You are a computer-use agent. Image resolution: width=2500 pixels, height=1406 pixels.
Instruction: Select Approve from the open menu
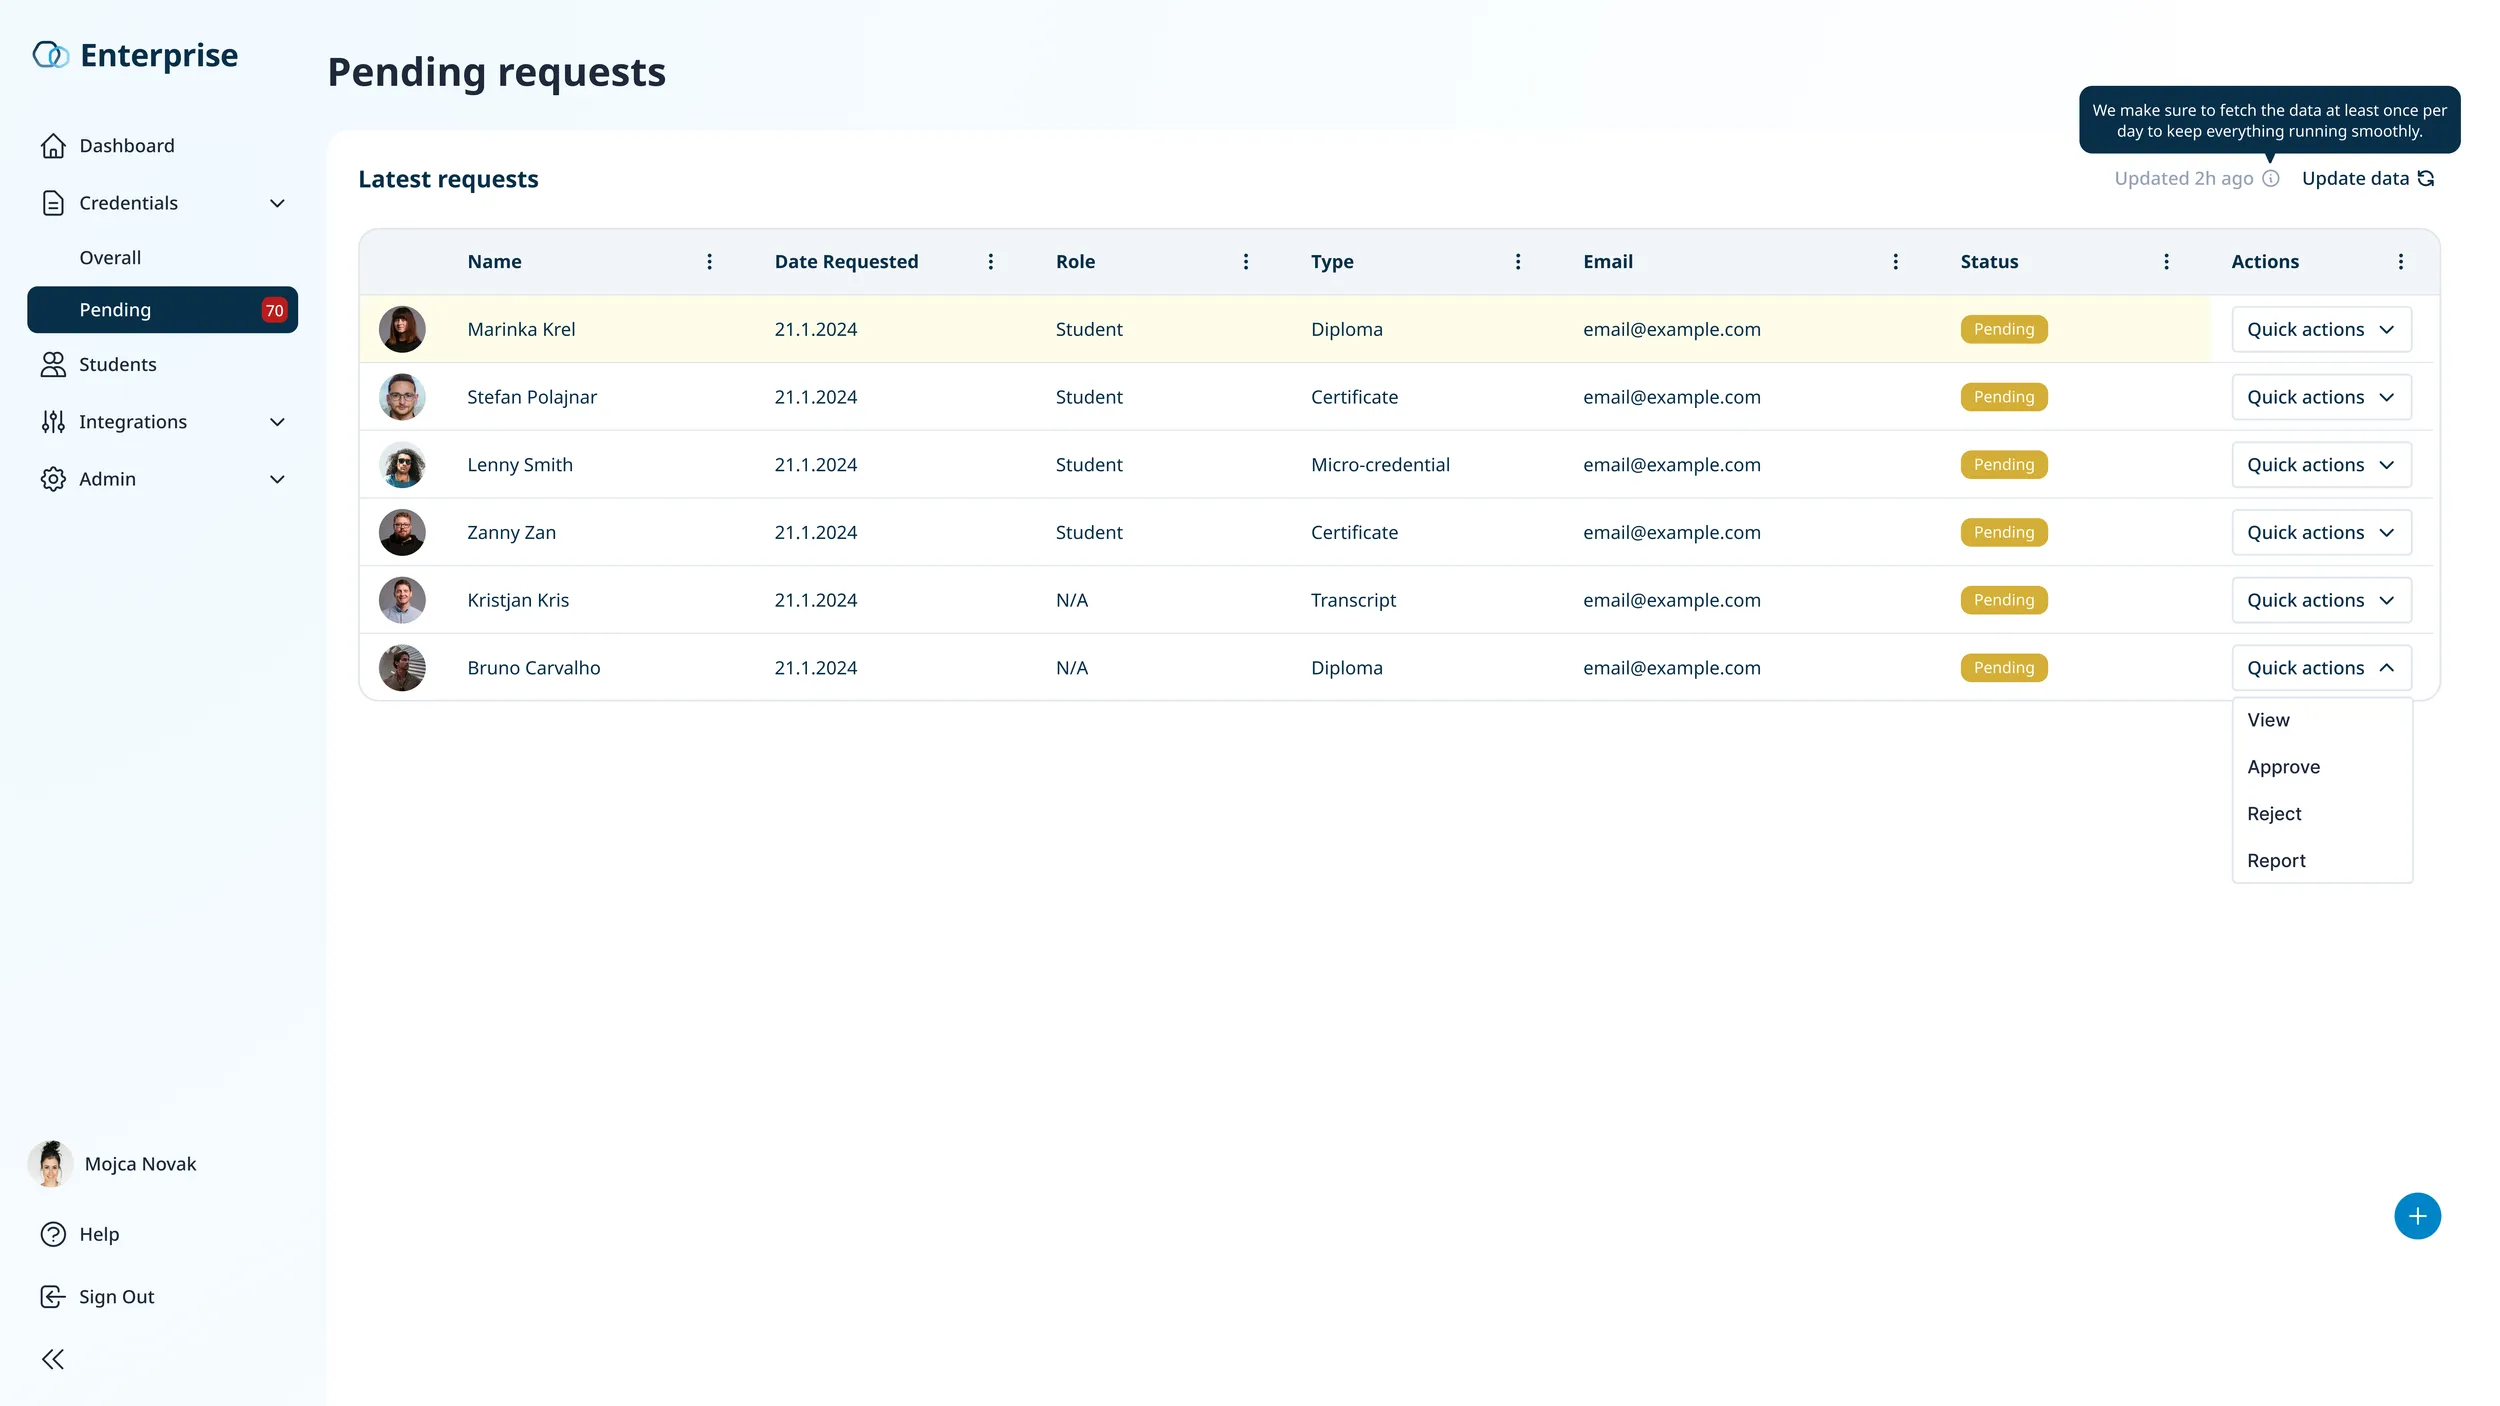[2322, 768]
